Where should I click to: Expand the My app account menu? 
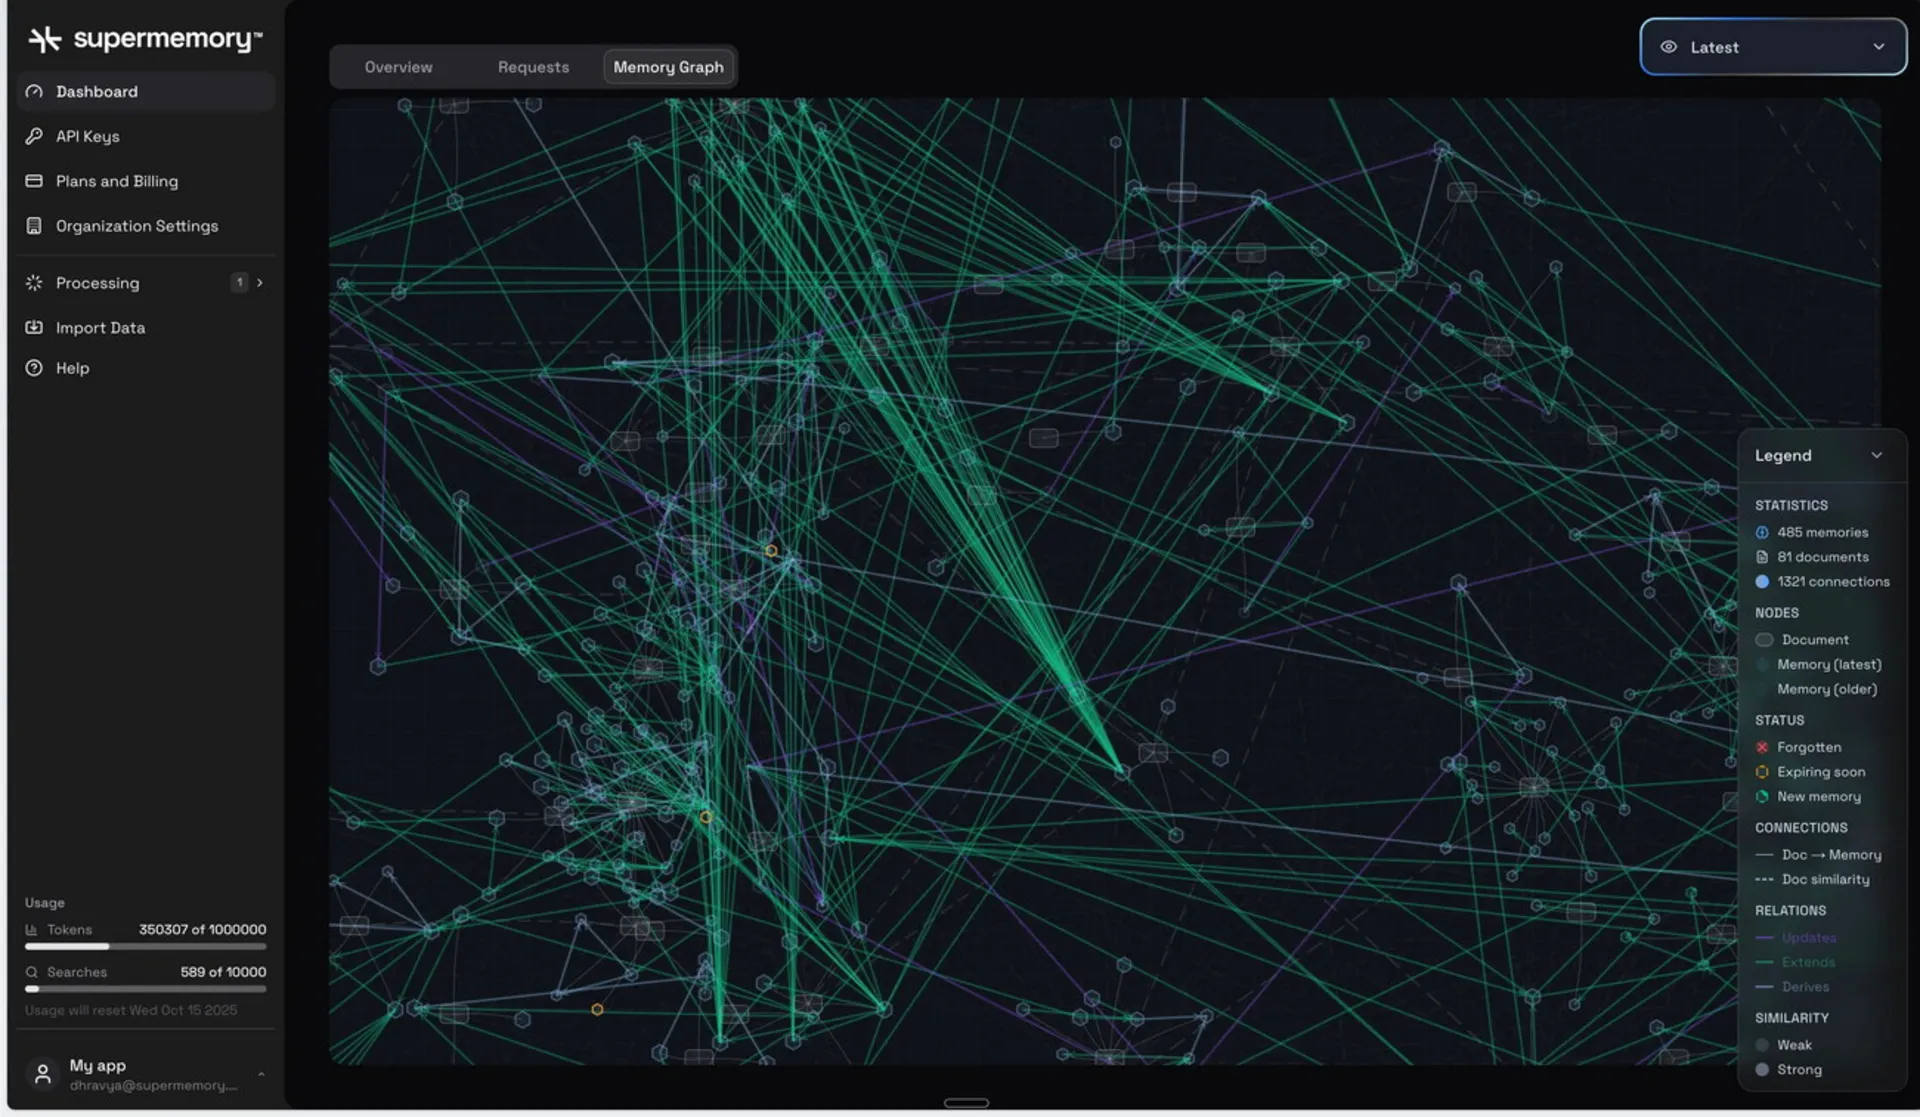point(261,1074)
